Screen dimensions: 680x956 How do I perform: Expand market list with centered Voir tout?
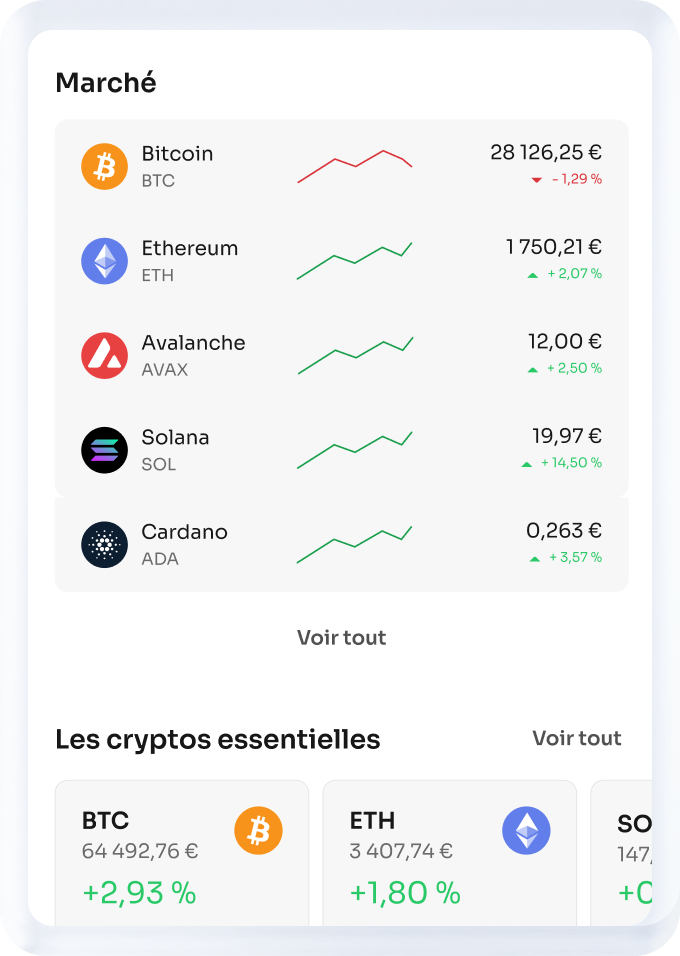tap(341, 638)
